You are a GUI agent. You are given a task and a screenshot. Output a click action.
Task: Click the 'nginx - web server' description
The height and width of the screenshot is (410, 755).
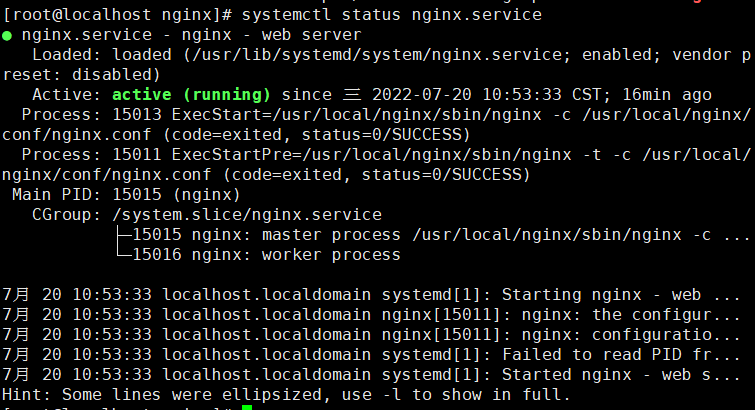pos(271,35)
